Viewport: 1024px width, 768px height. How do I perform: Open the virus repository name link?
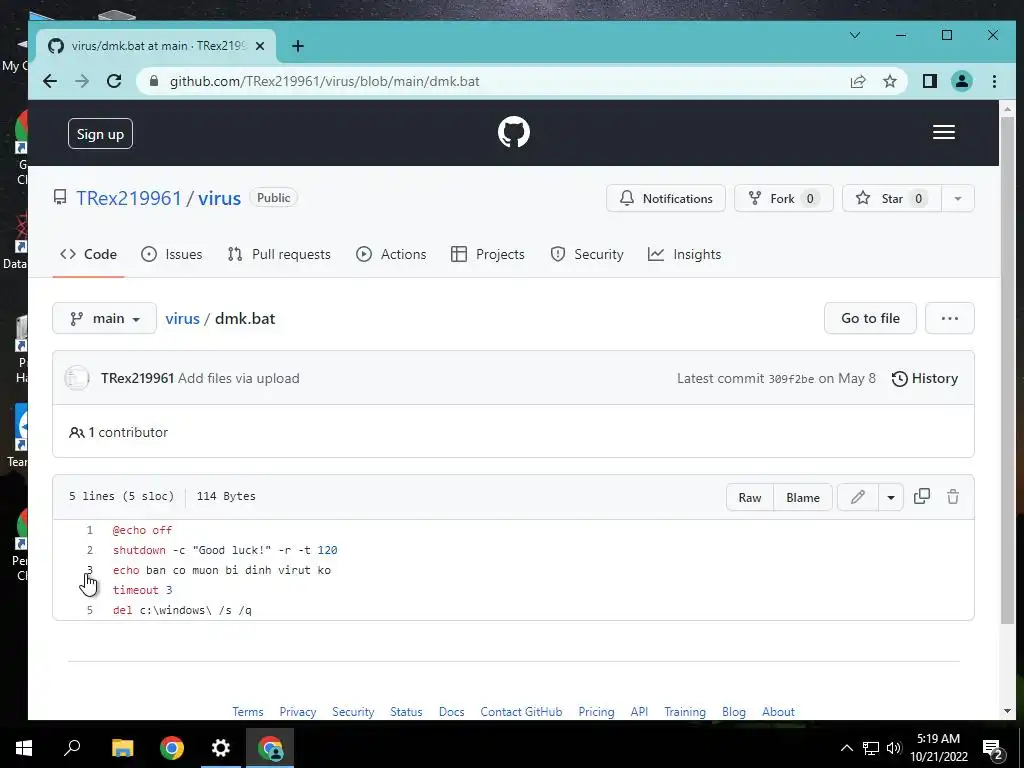click(219, 198)
